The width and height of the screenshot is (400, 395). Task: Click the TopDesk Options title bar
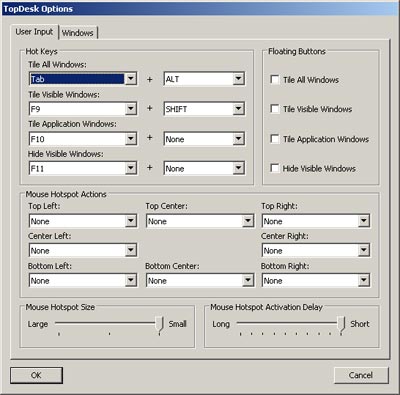tap(200, 9)
